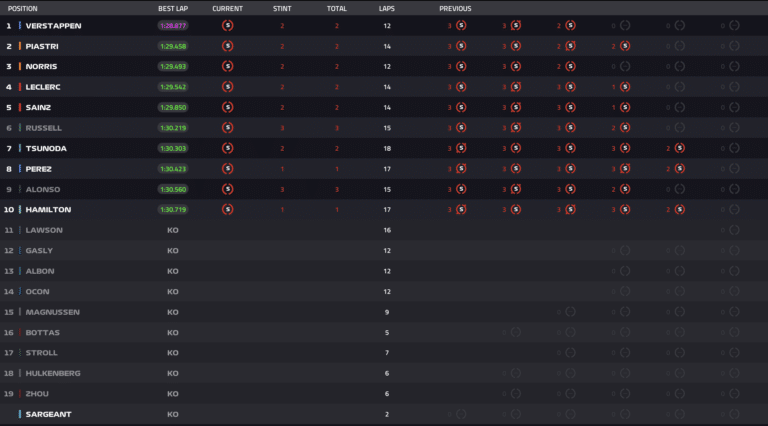Select the SARGEANT driver name
This screenshot has width=768, height=426.
click(48, 414)
